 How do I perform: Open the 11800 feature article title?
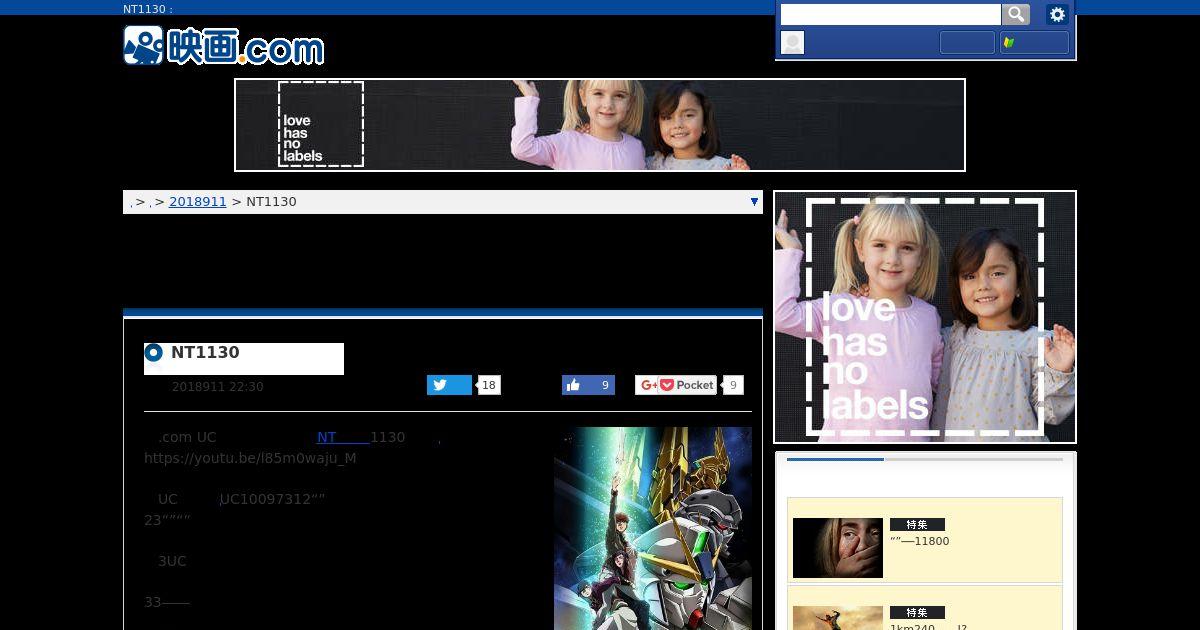tap(920, 541)
